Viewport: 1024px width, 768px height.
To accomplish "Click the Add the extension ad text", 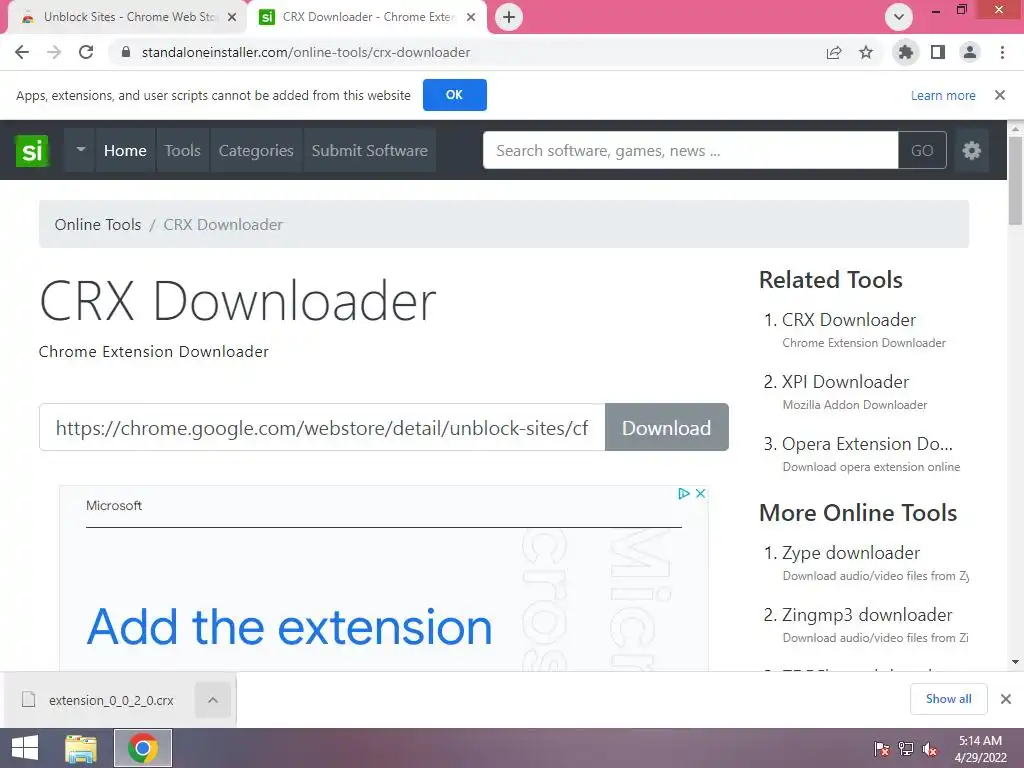I will [289, 627].
